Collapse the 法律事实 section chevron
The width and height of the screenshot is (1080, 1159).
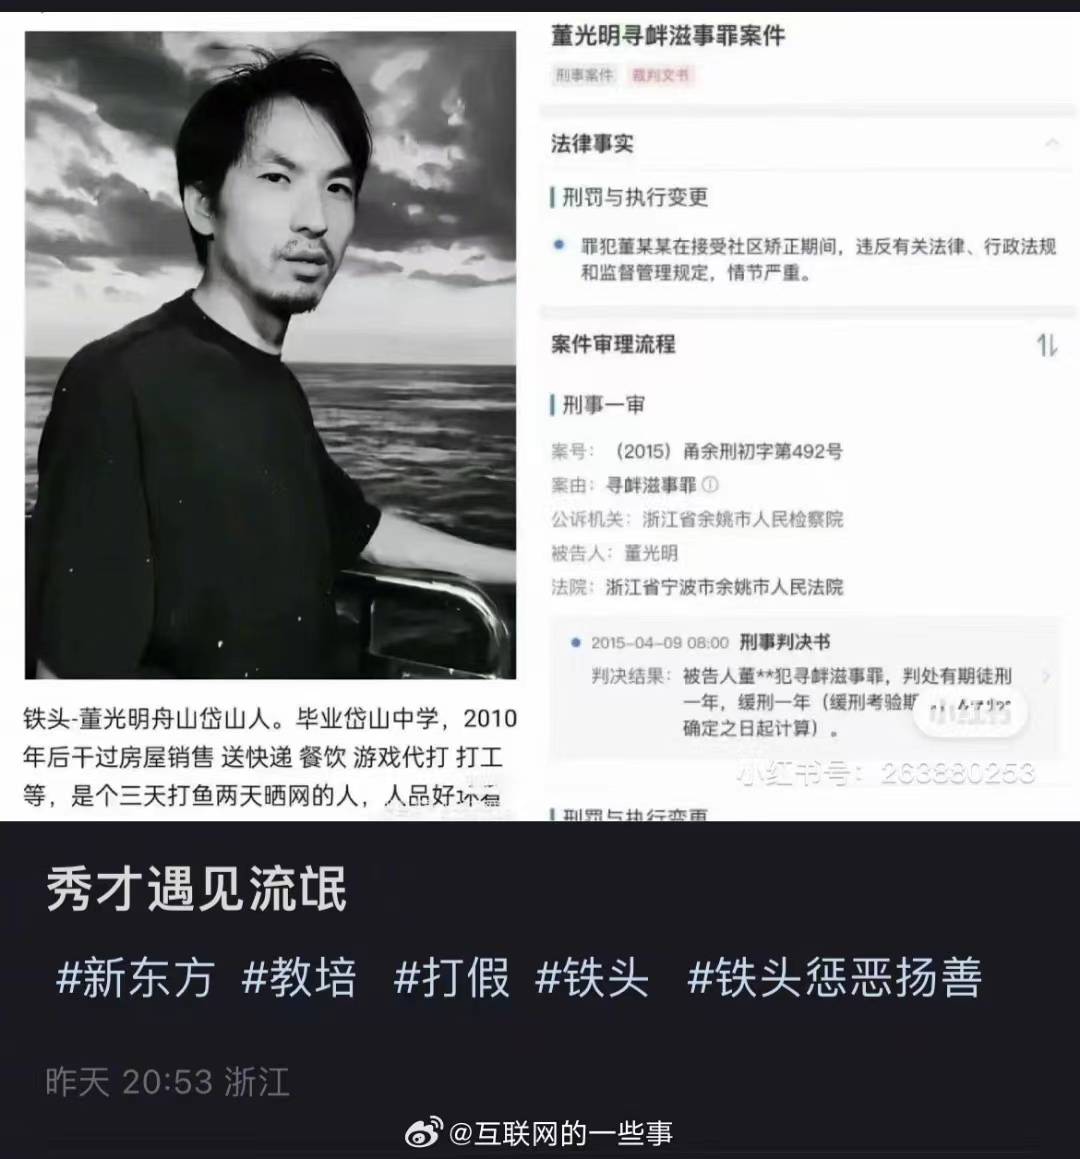pyautogui.click(x=1052, y=143)
